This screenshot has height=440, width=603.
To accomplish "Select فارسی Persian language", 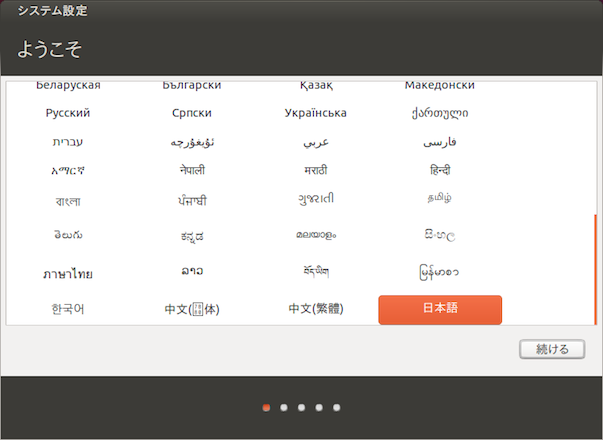I will [440, 142].
